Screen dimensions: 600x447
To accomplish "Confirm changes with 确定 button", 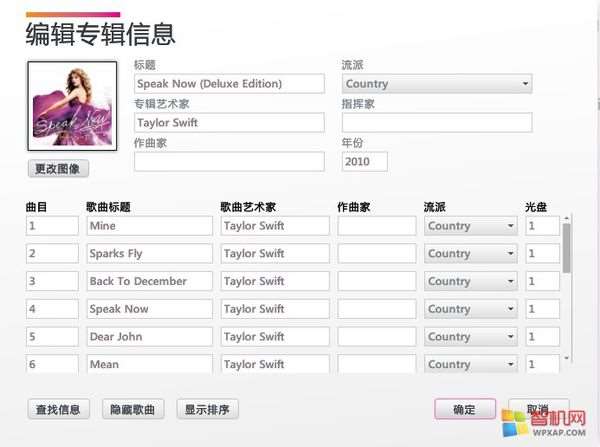I will pos(465,409).
